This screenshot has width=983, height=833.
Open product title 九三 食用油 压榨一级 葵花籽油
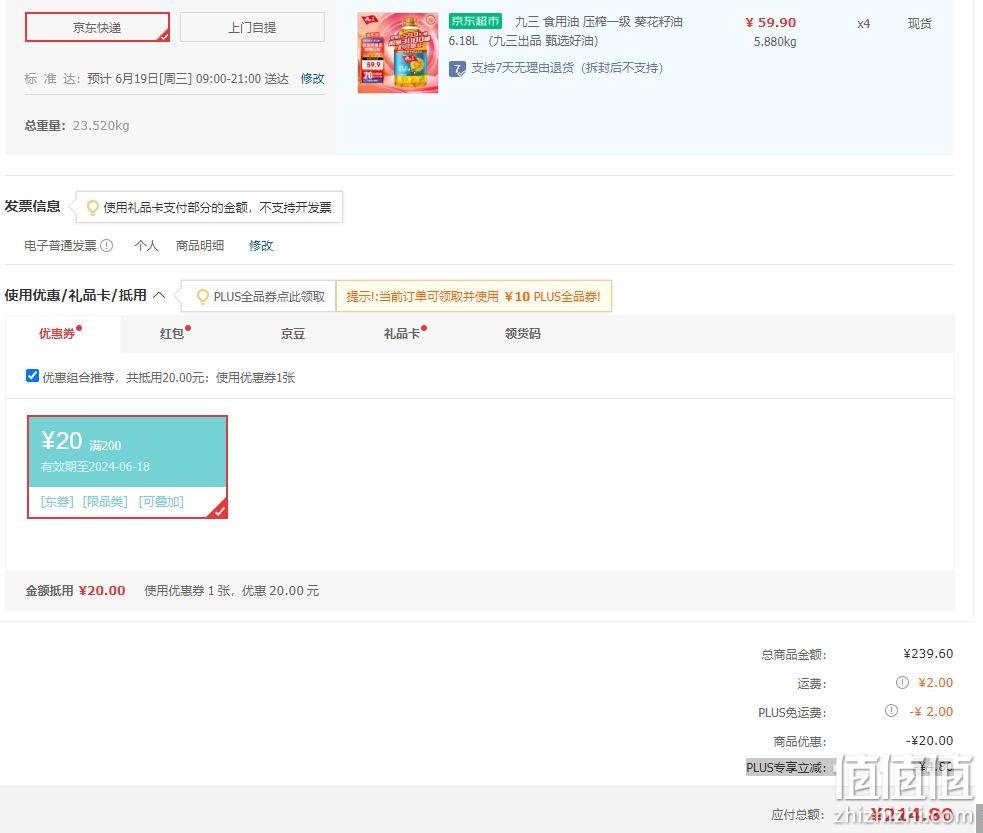click(x=599, y=22)
